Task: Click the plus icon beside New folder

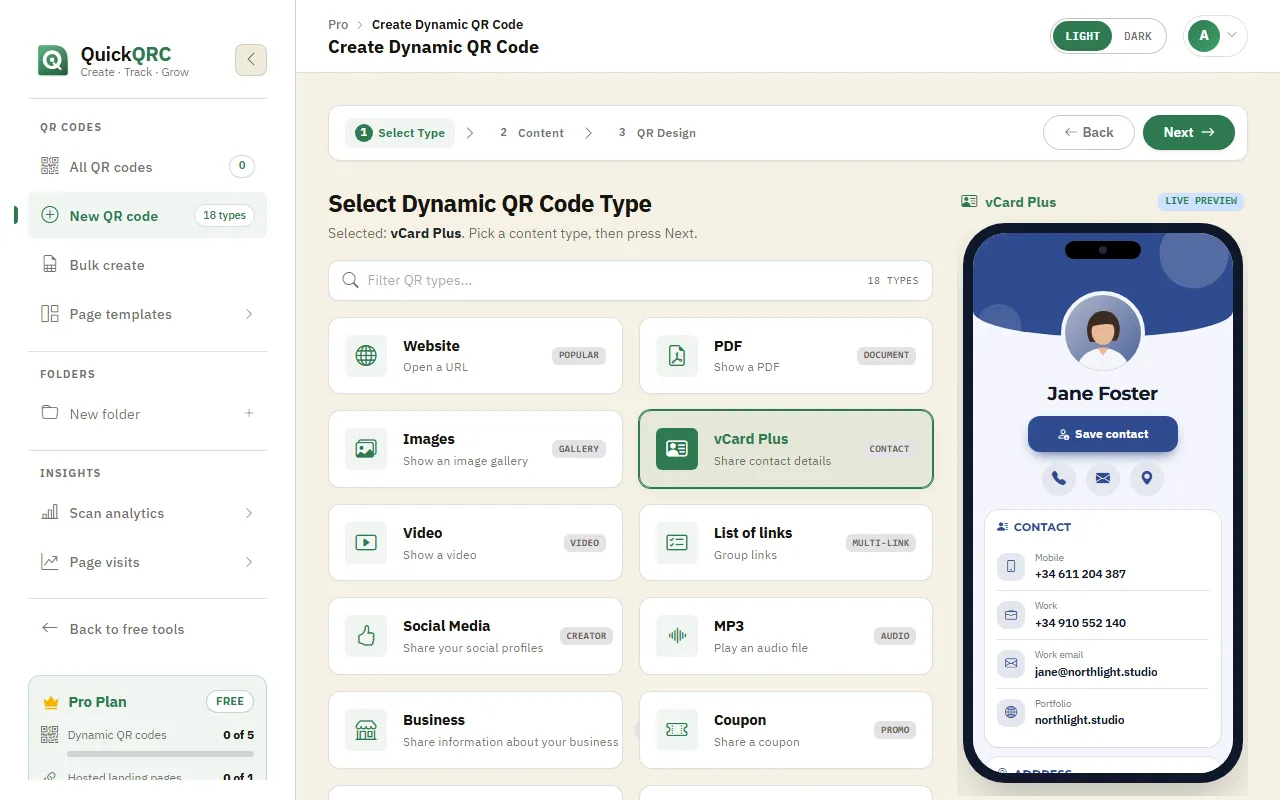Action: tap(249, 413)
